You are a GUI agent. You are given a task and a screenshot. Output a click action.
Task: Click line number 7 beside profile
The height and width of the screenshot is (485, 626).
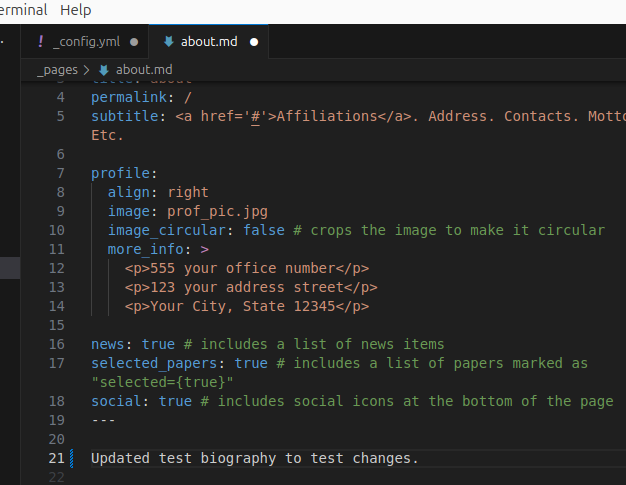pos(60,173)
